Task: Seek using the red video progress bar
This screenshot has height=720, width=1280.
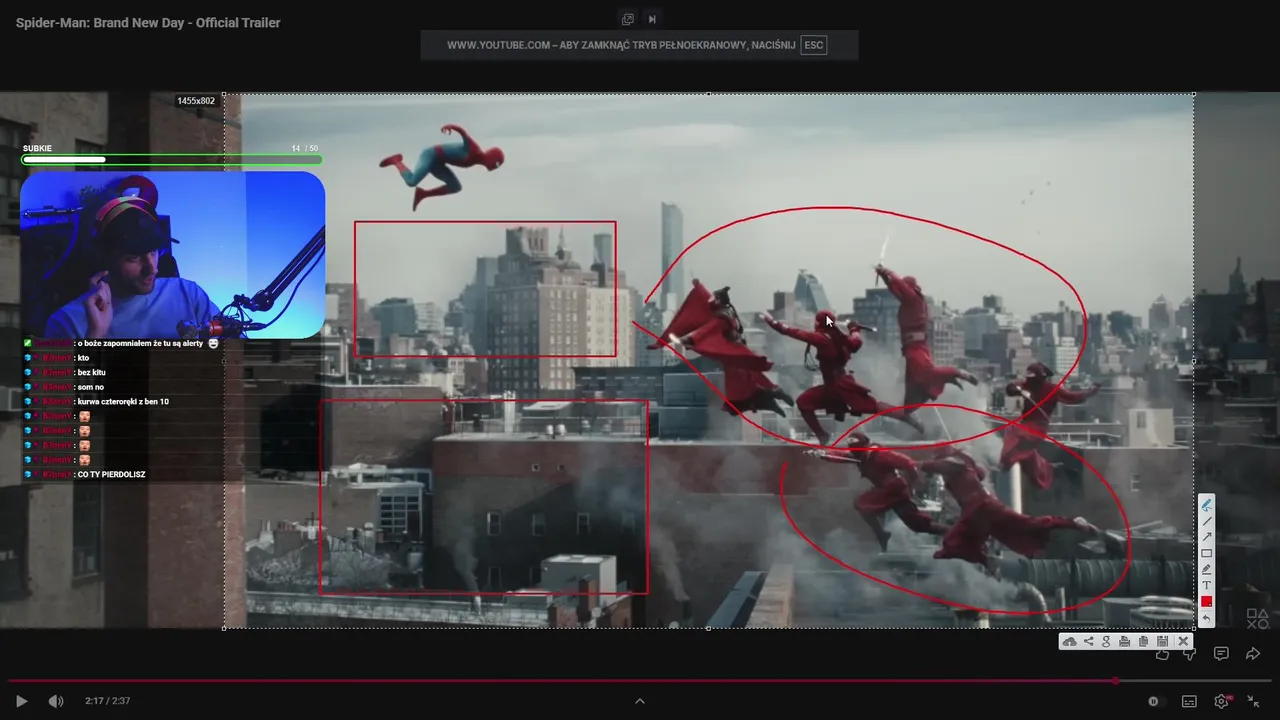Action: point(640,681)
